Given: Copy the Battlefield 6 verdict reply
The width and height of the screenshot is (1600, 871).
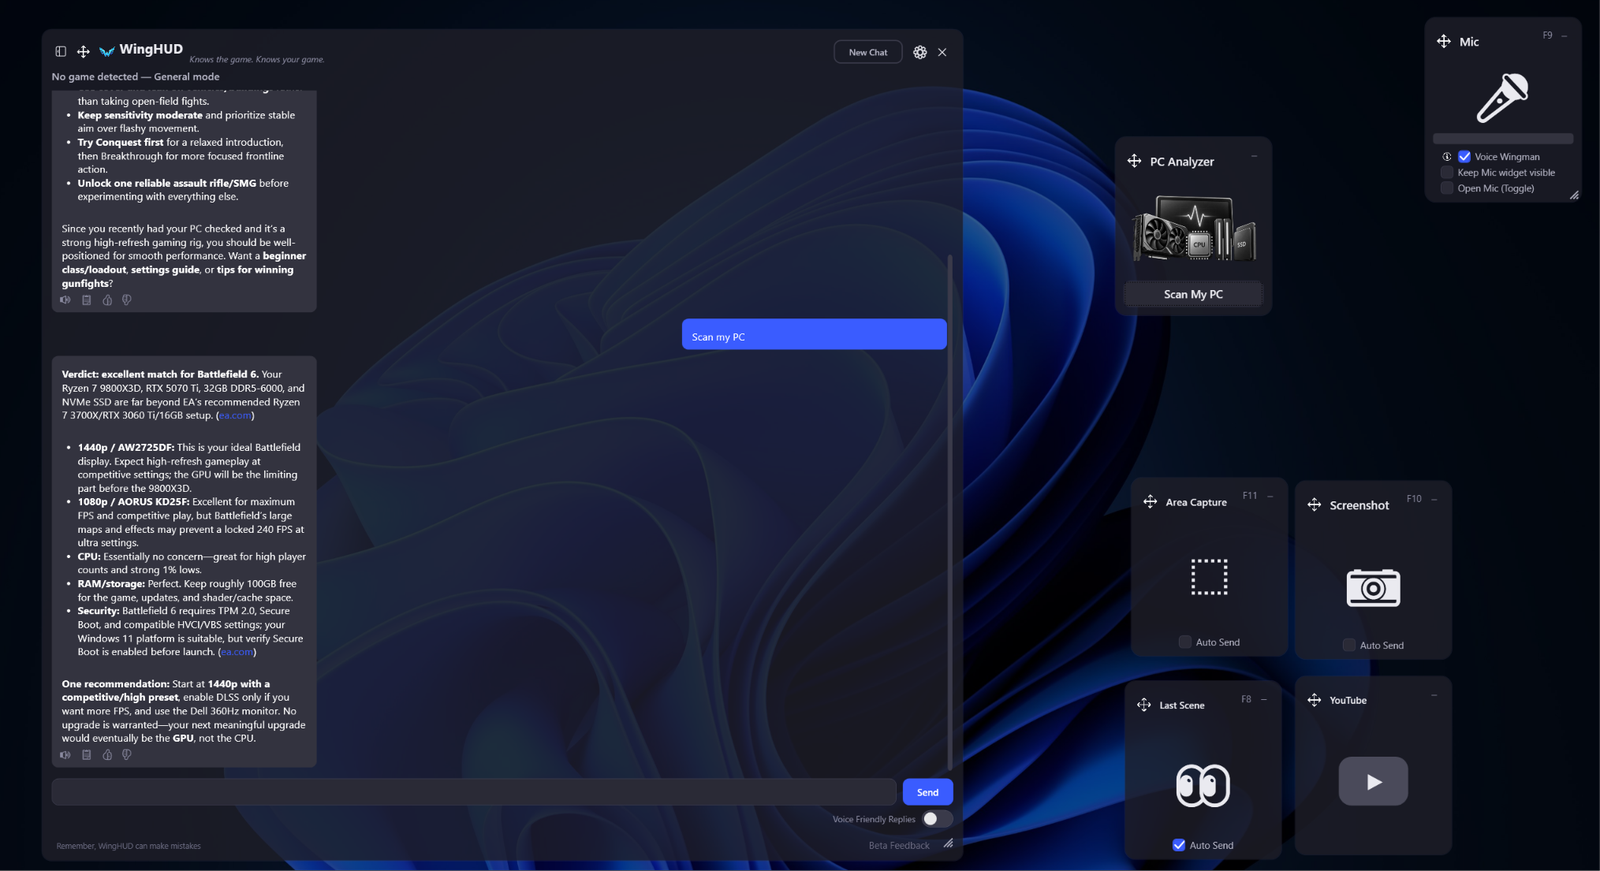Looking at the screenshot, I should (x=86, y=755).
